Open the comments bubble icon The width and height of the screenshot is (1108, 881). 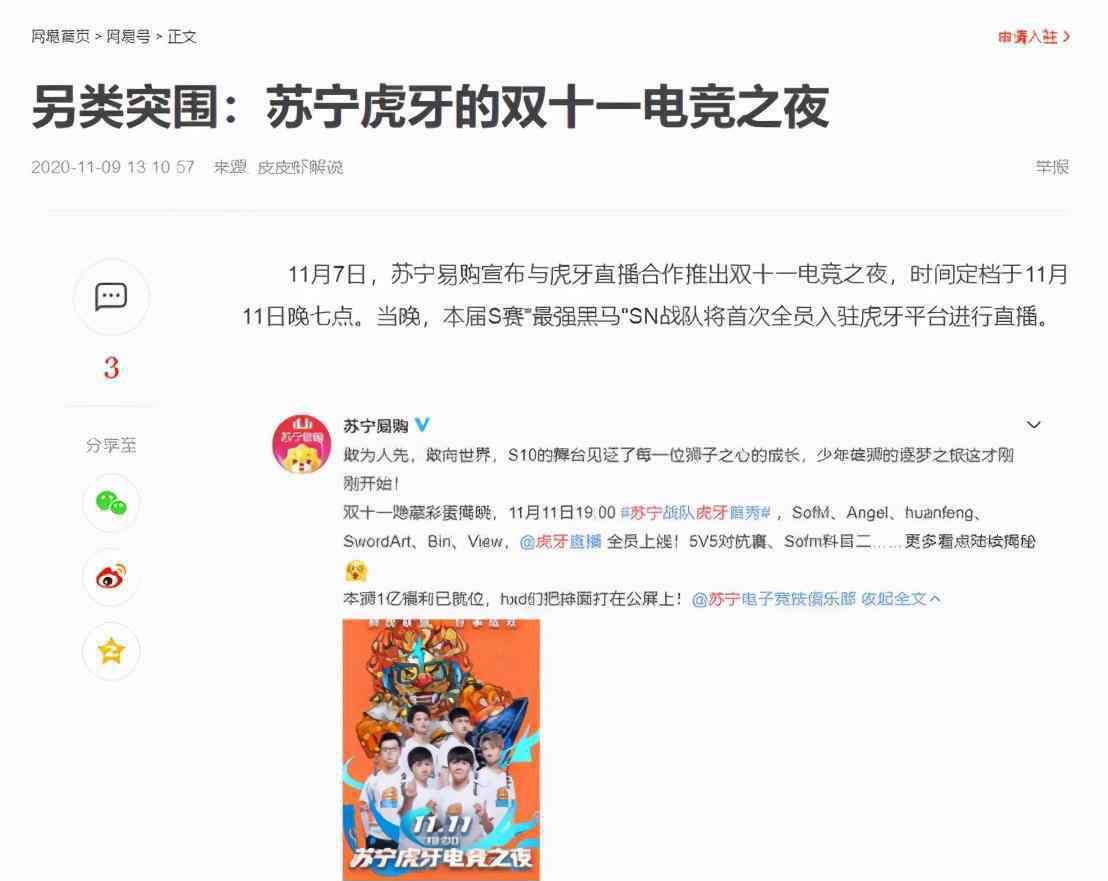[x=111, y=297]
